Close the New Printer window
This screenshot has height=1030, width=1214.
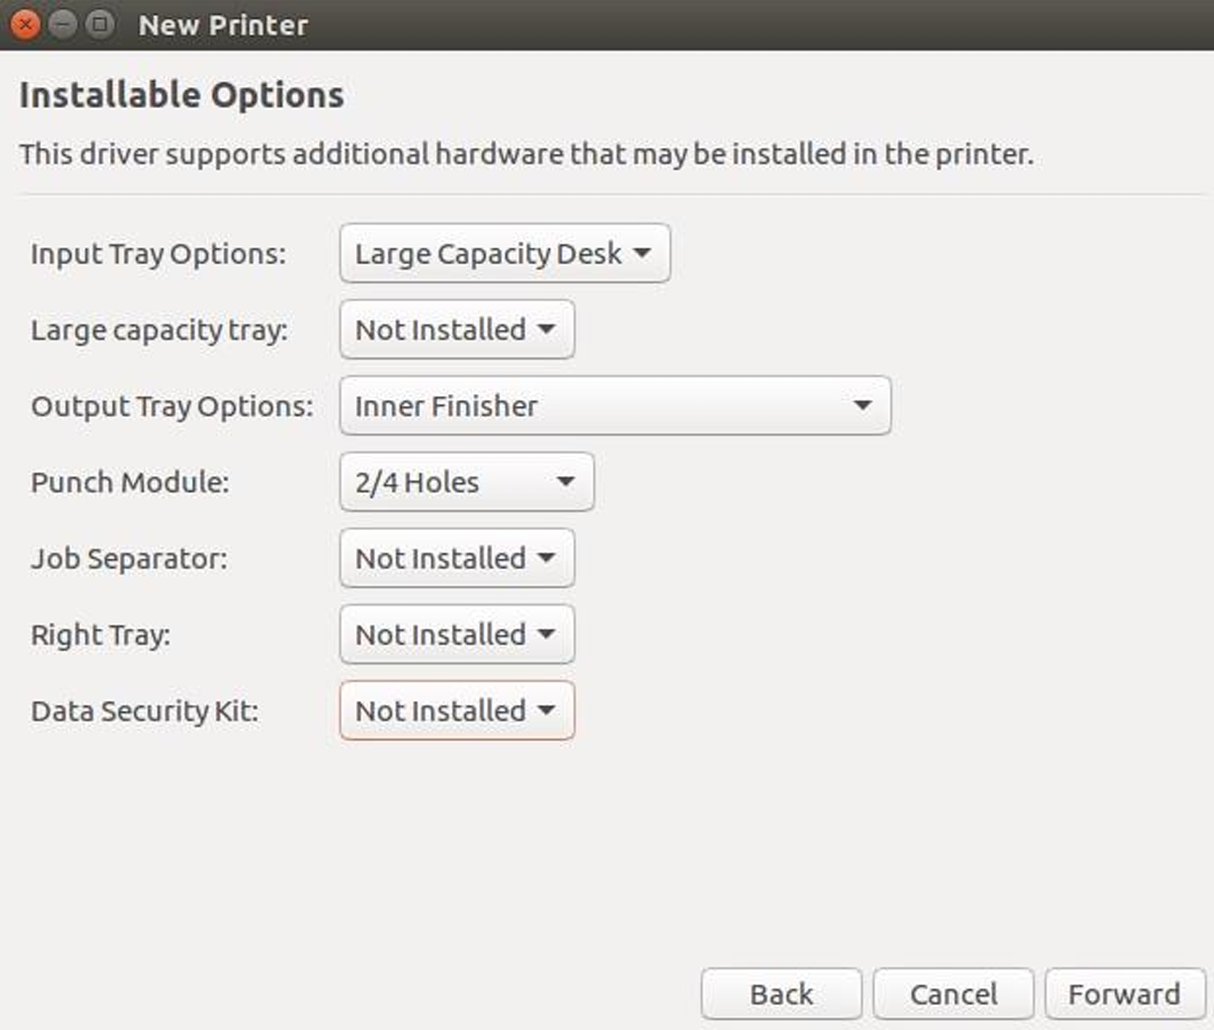tap(26, 24)
